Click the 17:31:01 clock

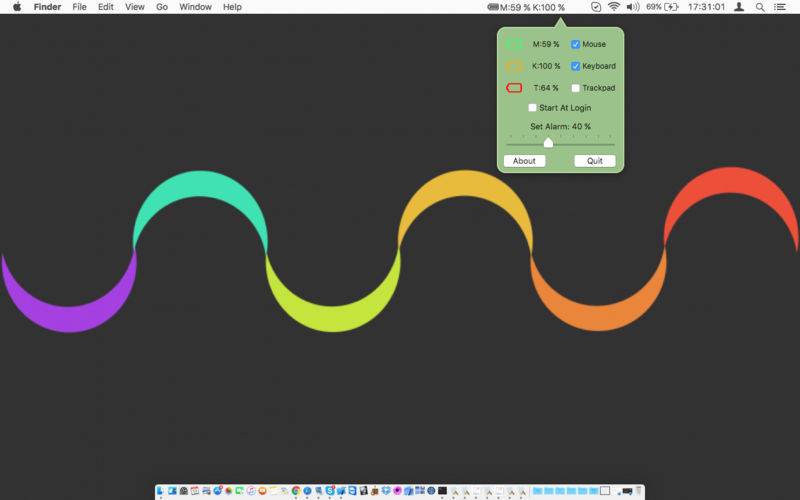click(706, 7)
